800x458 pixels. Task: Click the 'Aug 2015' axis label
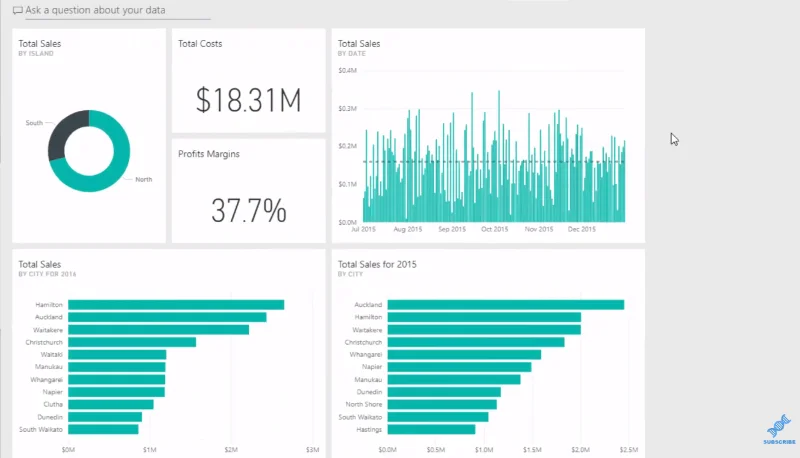coord(408,230)
